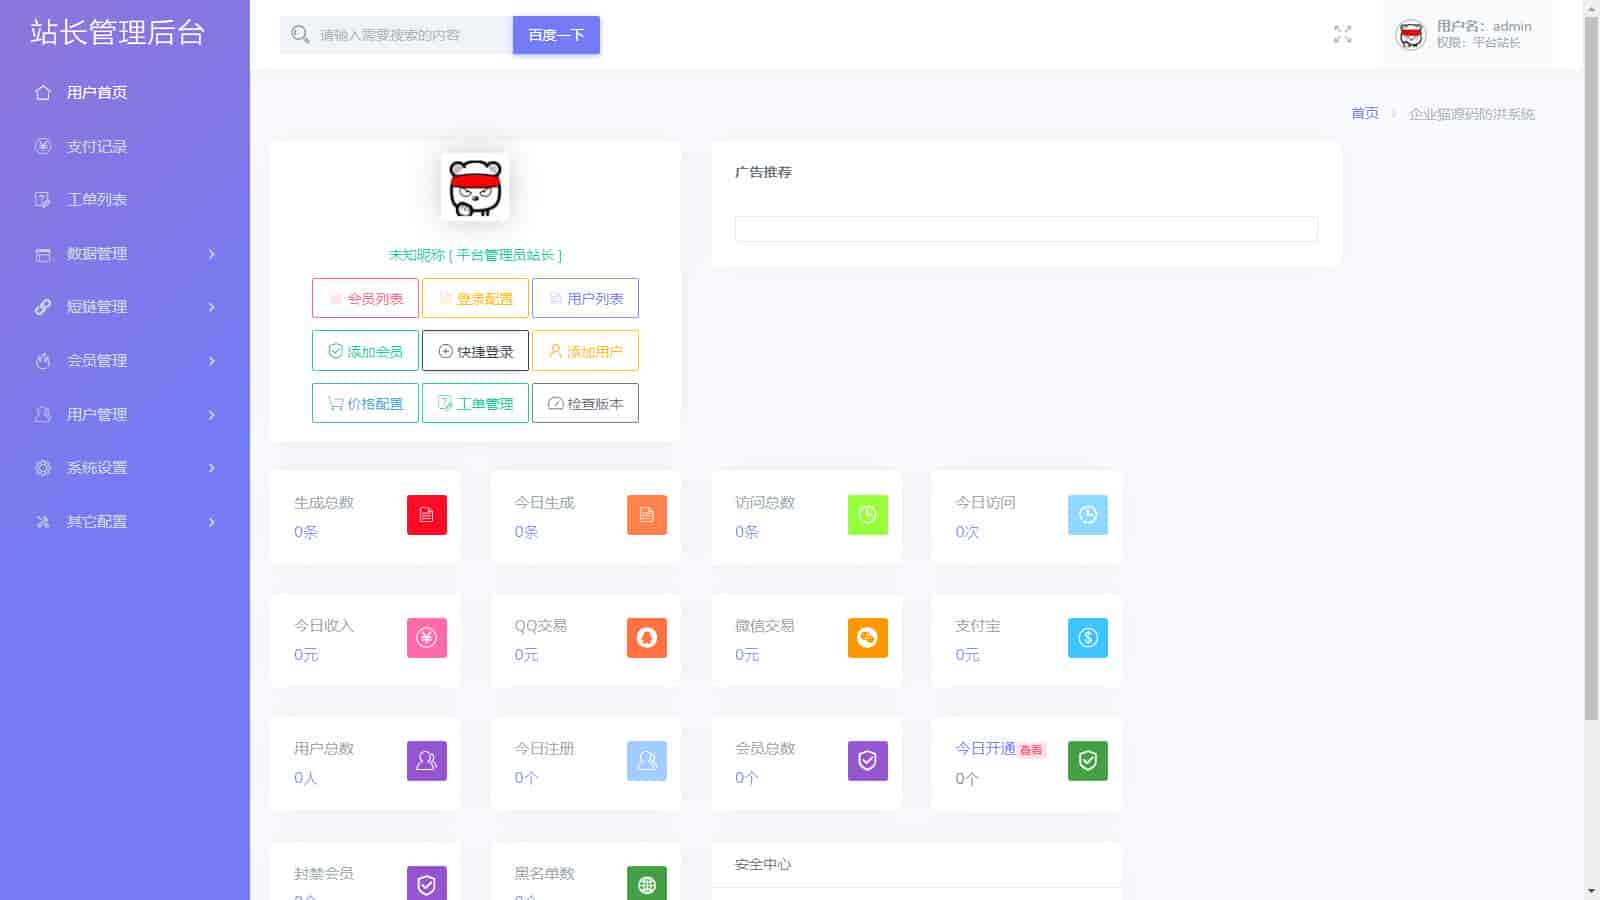Click the 添加会员 button

pyautogui.click(x=365, y=351)
